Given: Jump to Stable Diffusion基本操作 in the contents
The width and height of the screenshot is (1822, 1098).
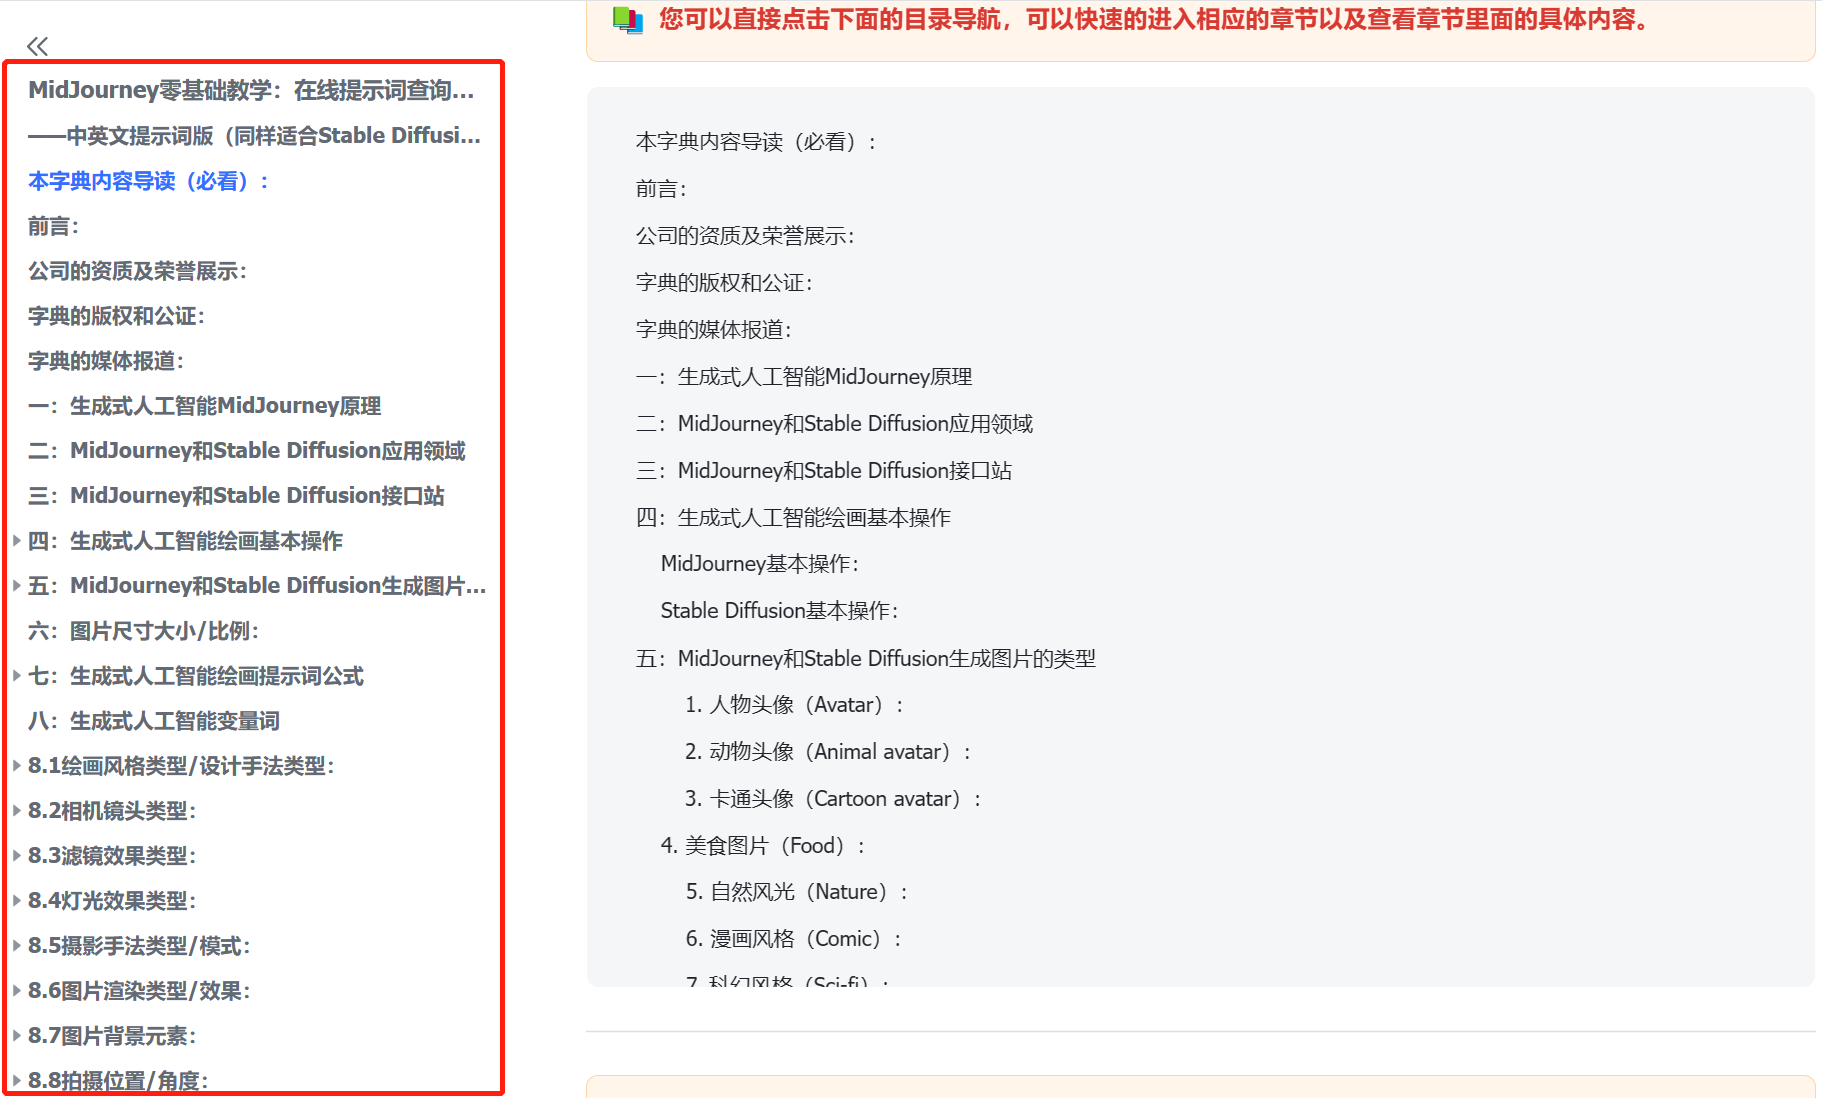Looking at the screenshot, I should [780, 611].
